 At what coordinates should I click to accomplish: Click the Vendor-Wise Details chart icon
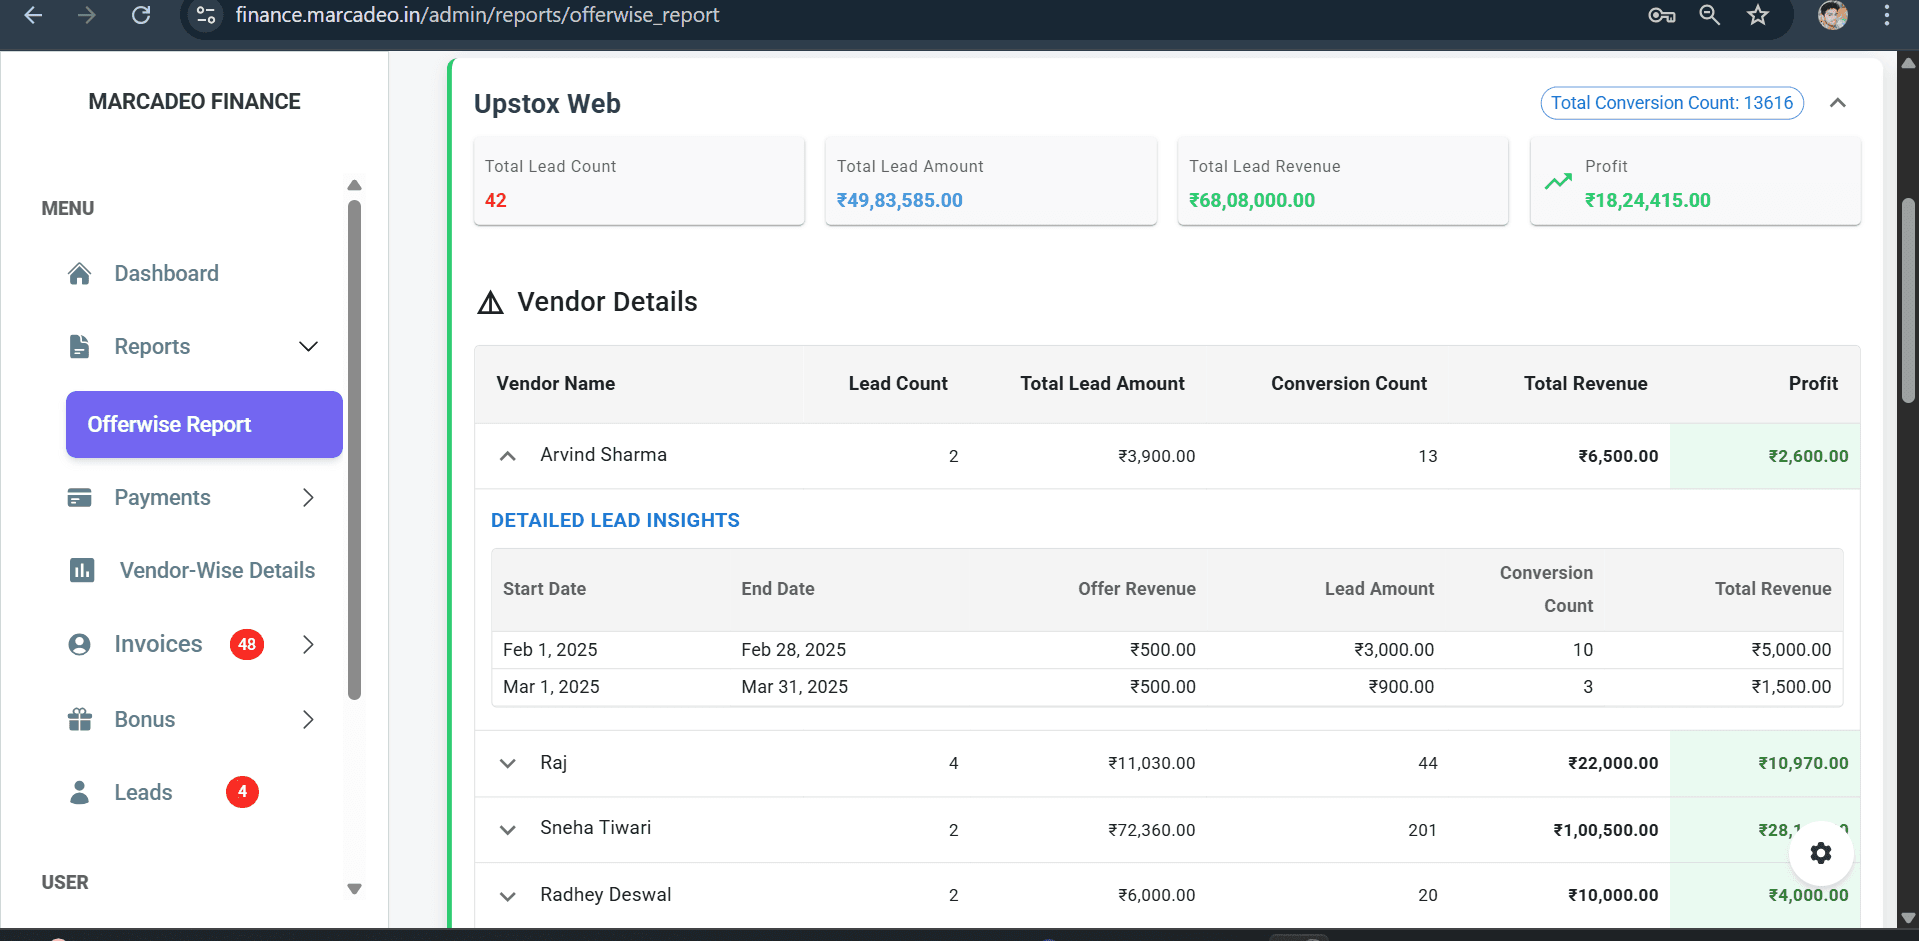[x=82, y=570]
